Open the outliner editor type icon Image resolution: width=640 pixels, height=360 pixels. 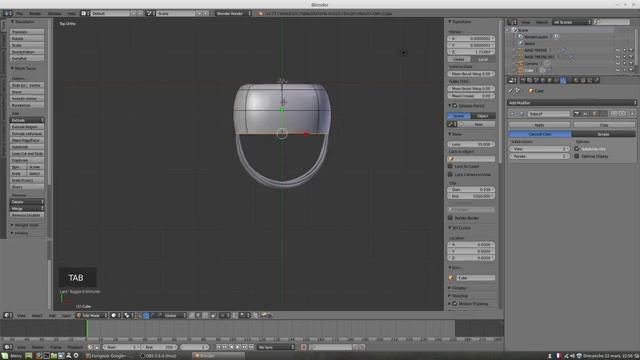[x=512, y=22]
